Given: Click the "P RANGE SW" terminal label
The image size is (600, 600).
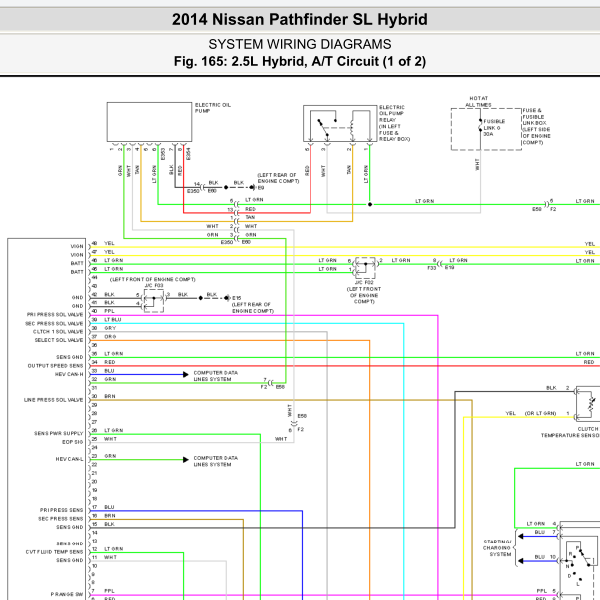Looking at the screenshot, I should point(67,595).
